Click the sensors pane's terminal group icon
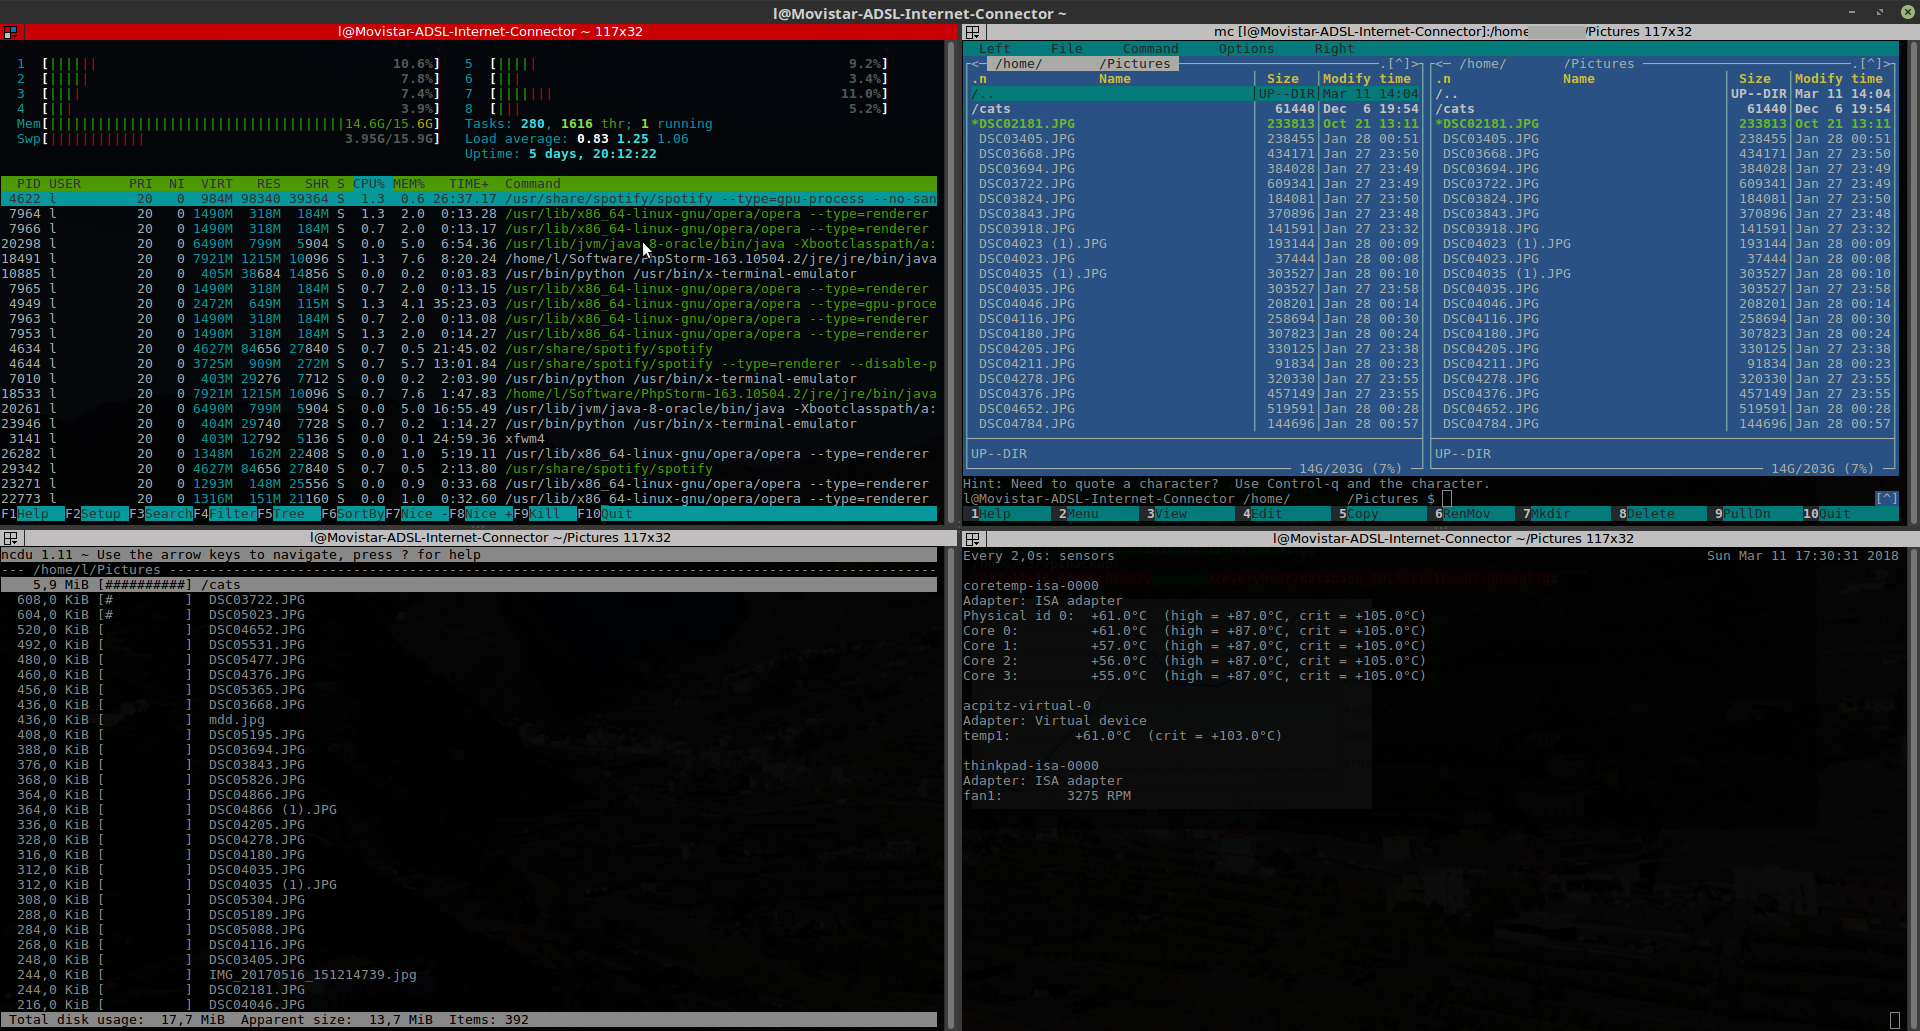 coord(972,538)
